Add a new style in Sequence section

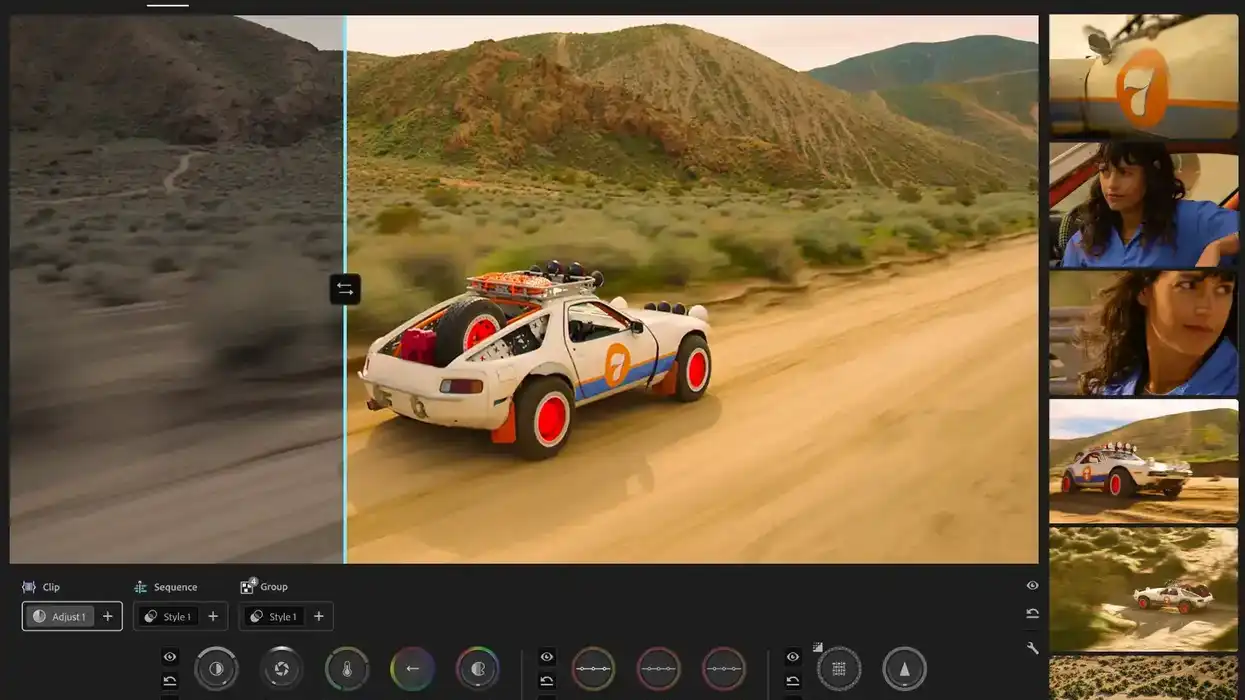click(213, 616)
